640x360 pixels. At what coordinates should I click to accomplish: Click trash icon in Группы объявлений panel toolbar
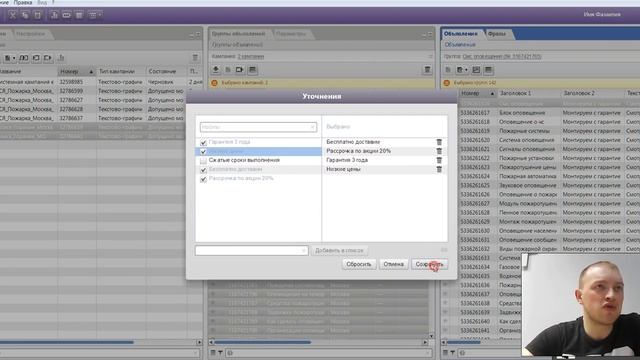click(x=427, y=70)
